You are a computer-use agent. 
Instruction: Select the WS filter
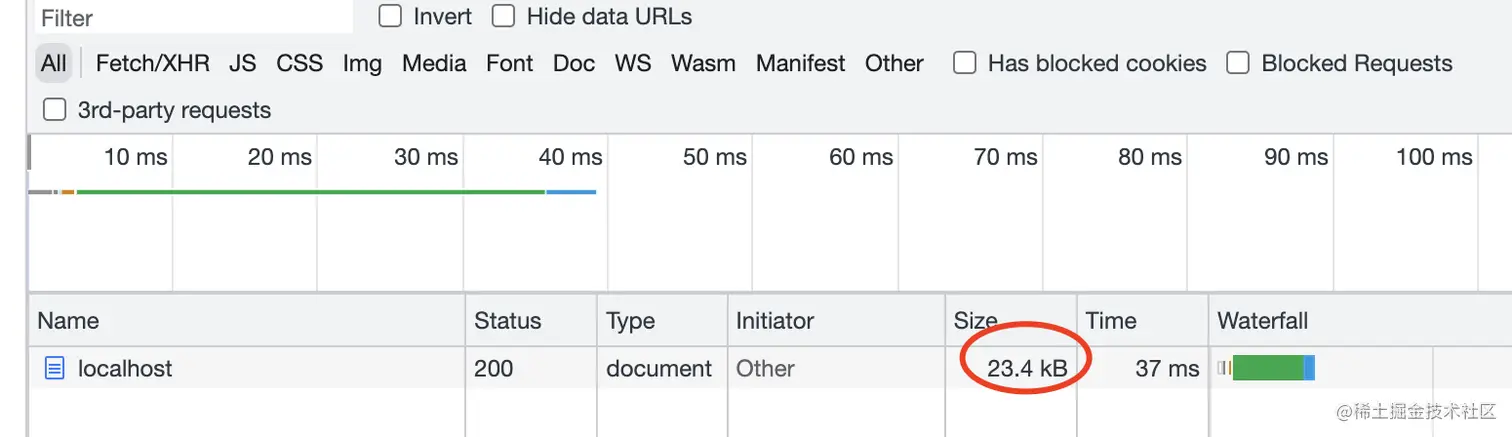633,63
